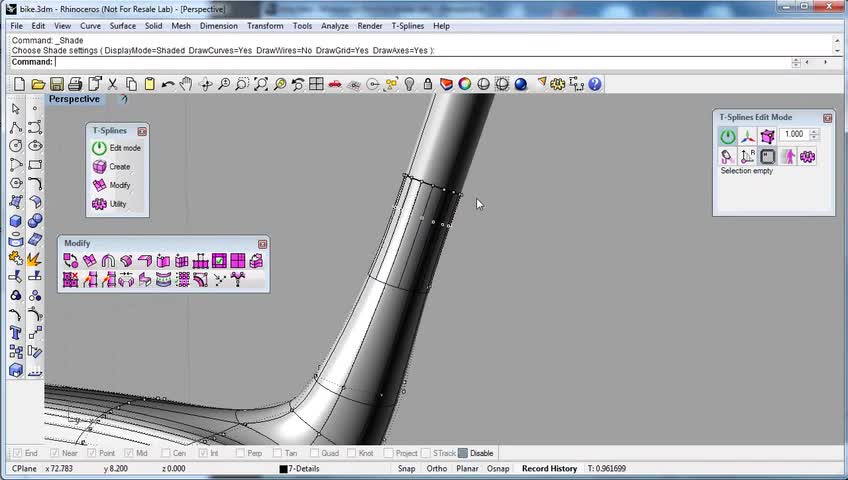
Task: Click the light bulb Hide icon
Action: (409, 84)
